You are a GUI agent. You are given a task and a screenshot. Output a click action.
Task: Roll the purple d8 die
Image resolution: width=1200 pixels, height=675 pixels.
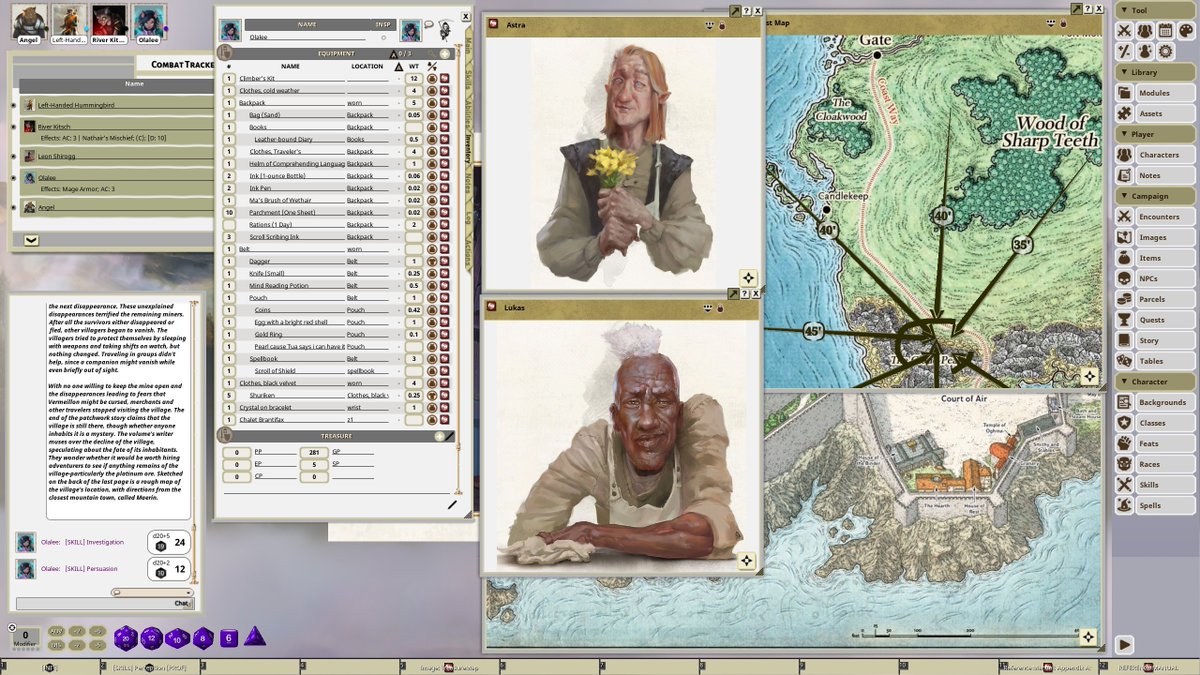[x=203, y=638]
